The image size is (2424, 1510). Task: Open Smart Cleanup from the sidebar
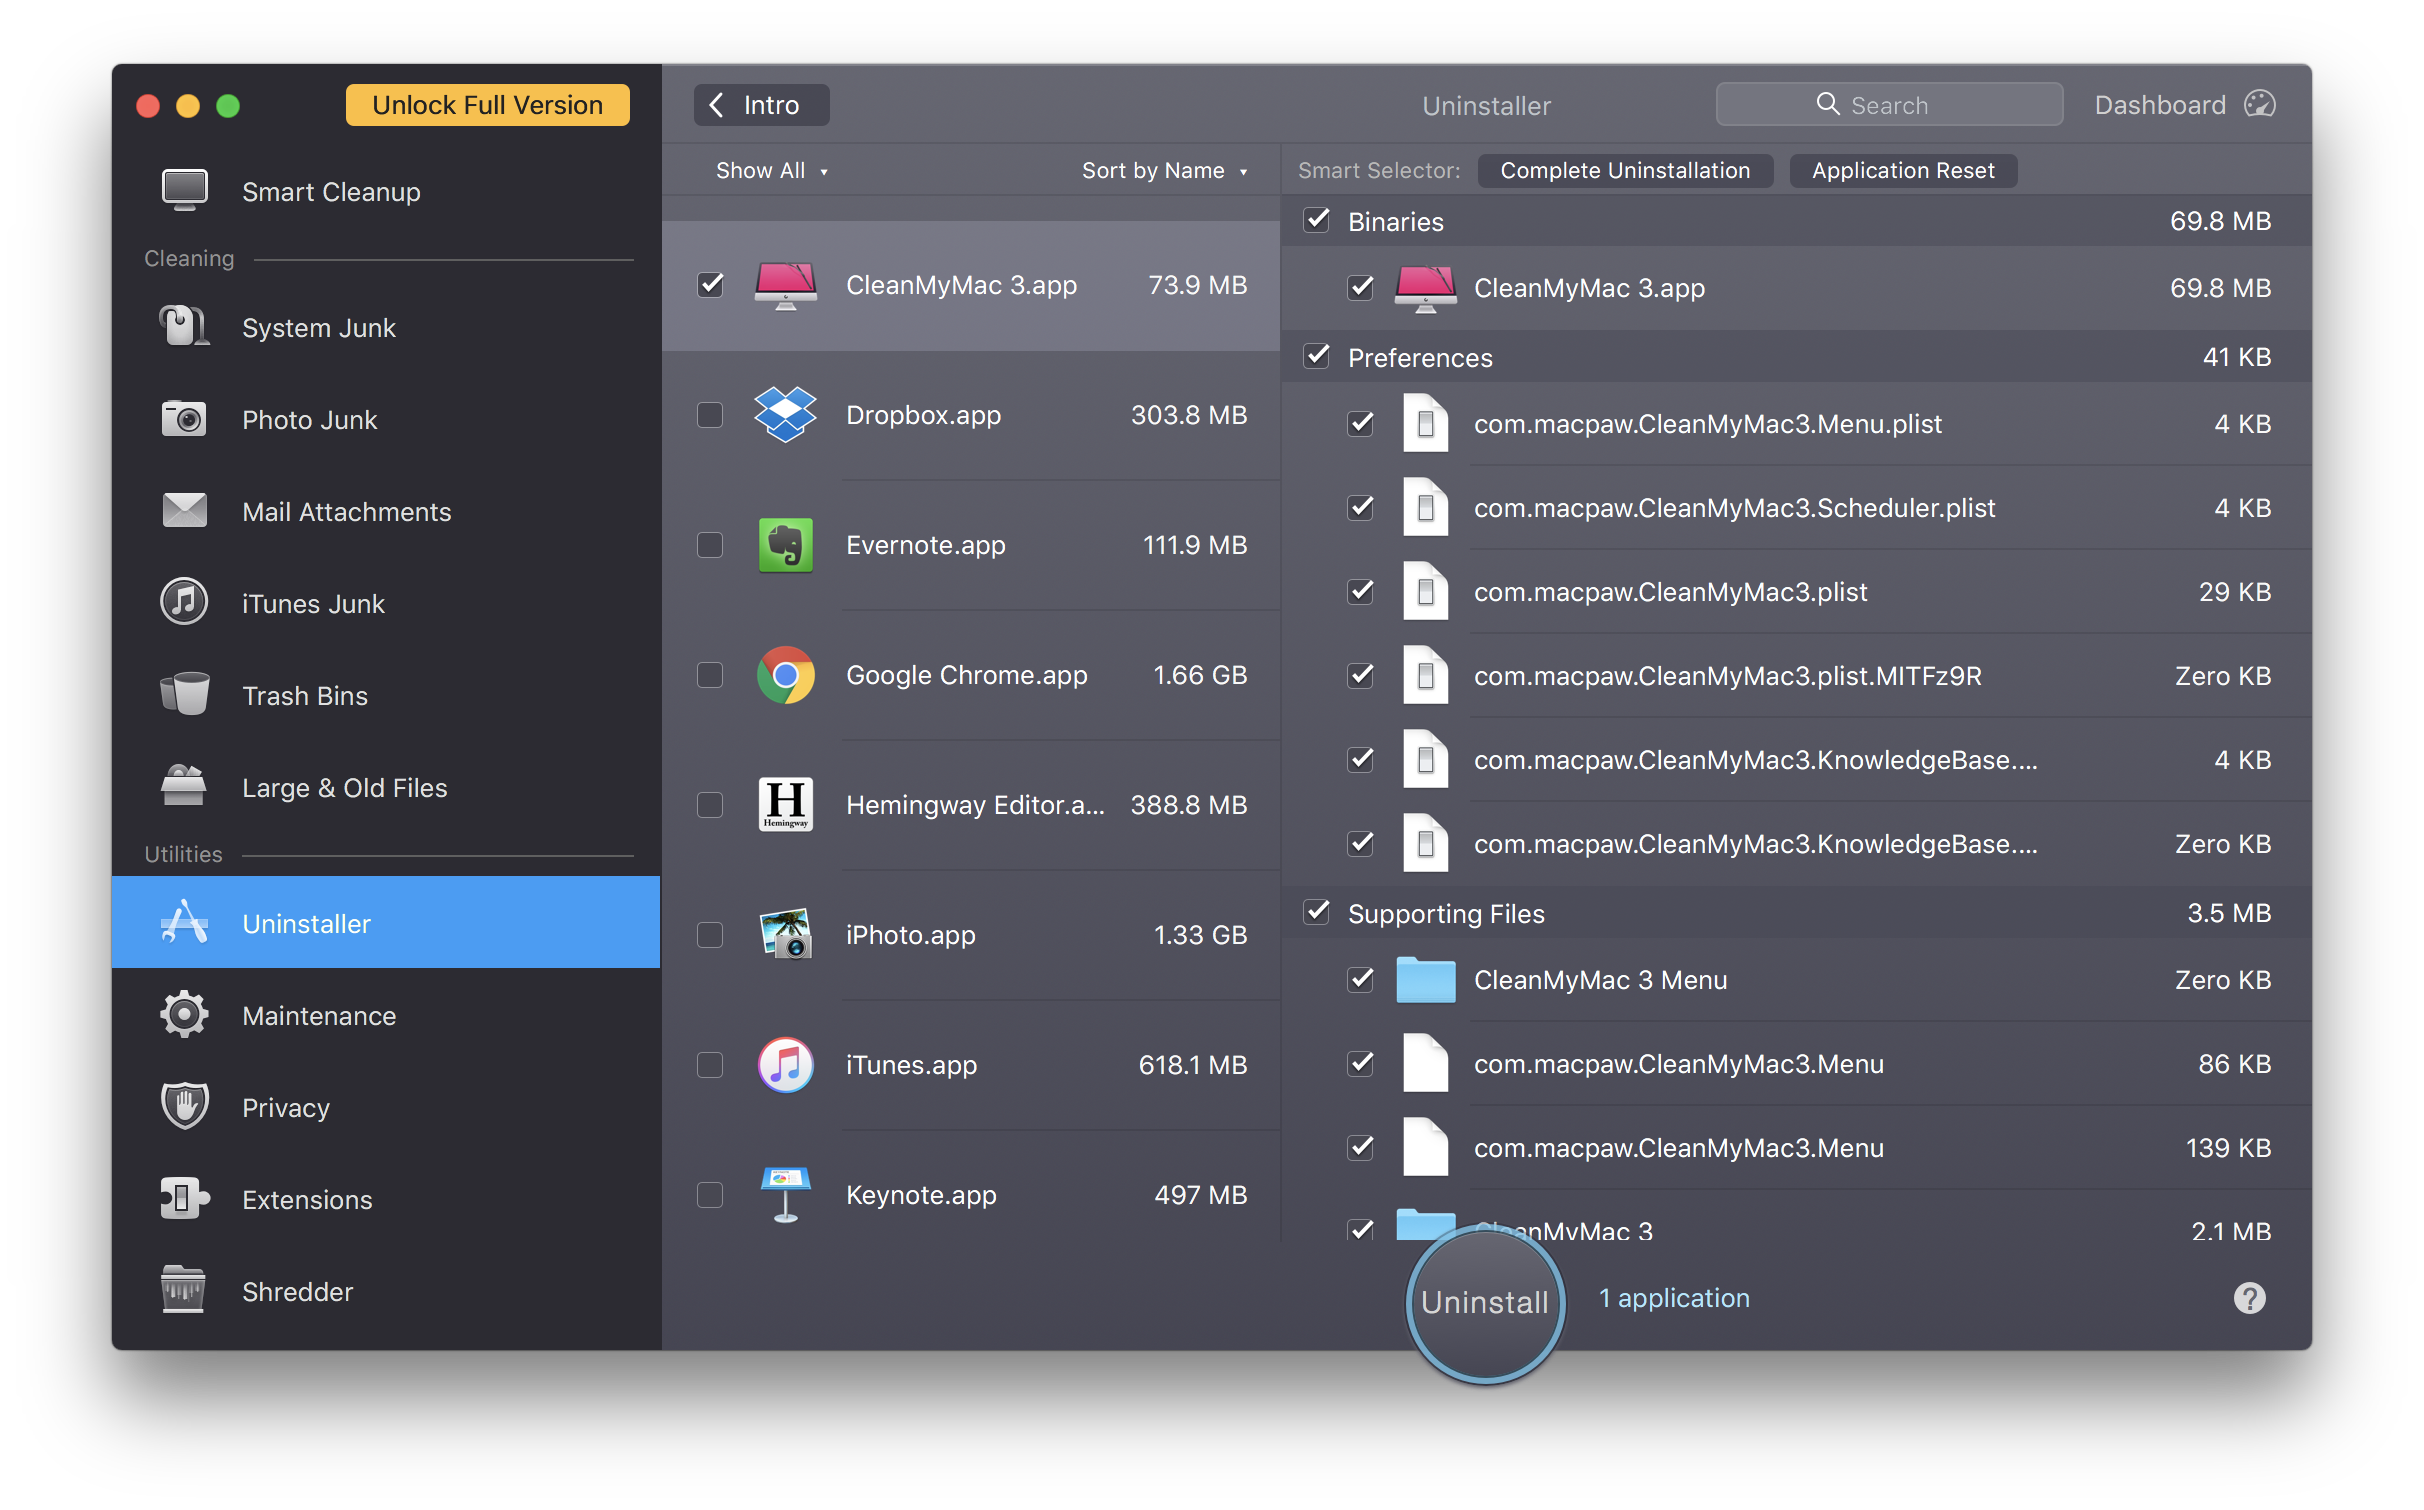pos(331,191)
